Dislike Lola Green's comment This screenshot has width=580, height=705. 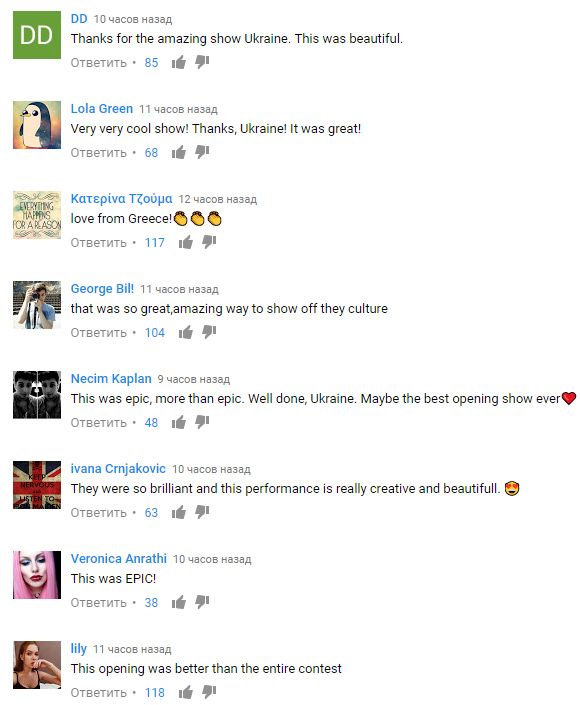tap(202, 152)
